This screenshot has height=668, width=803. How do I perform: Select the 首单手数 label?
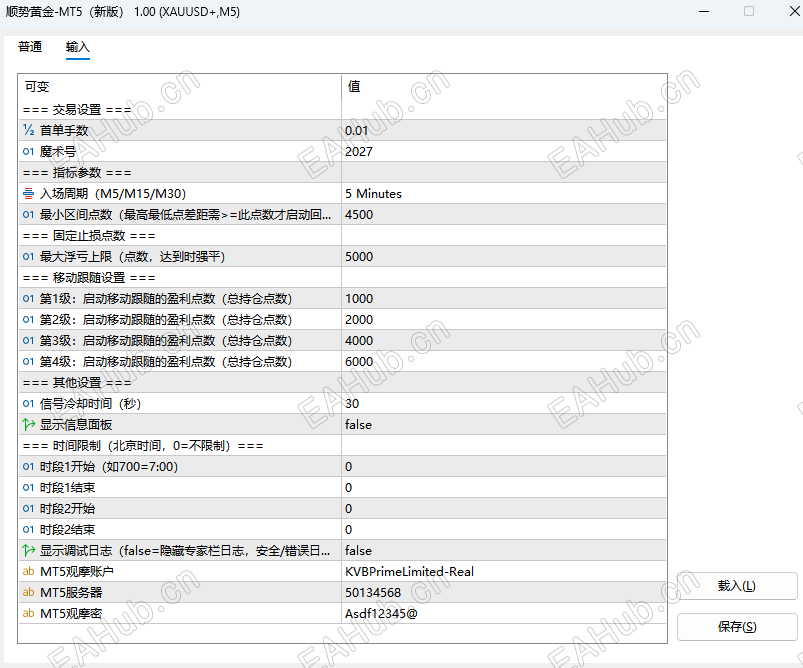click(64, 131)
